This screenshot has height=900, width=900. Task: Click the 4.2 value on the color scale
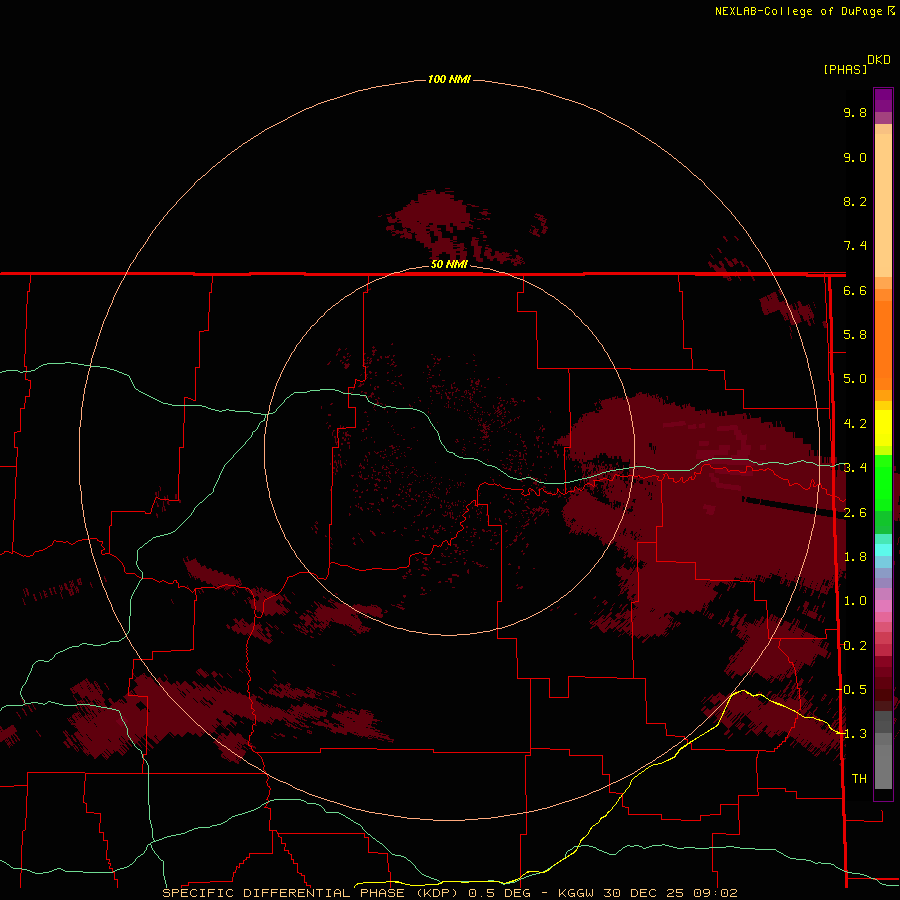pos(855,424)
